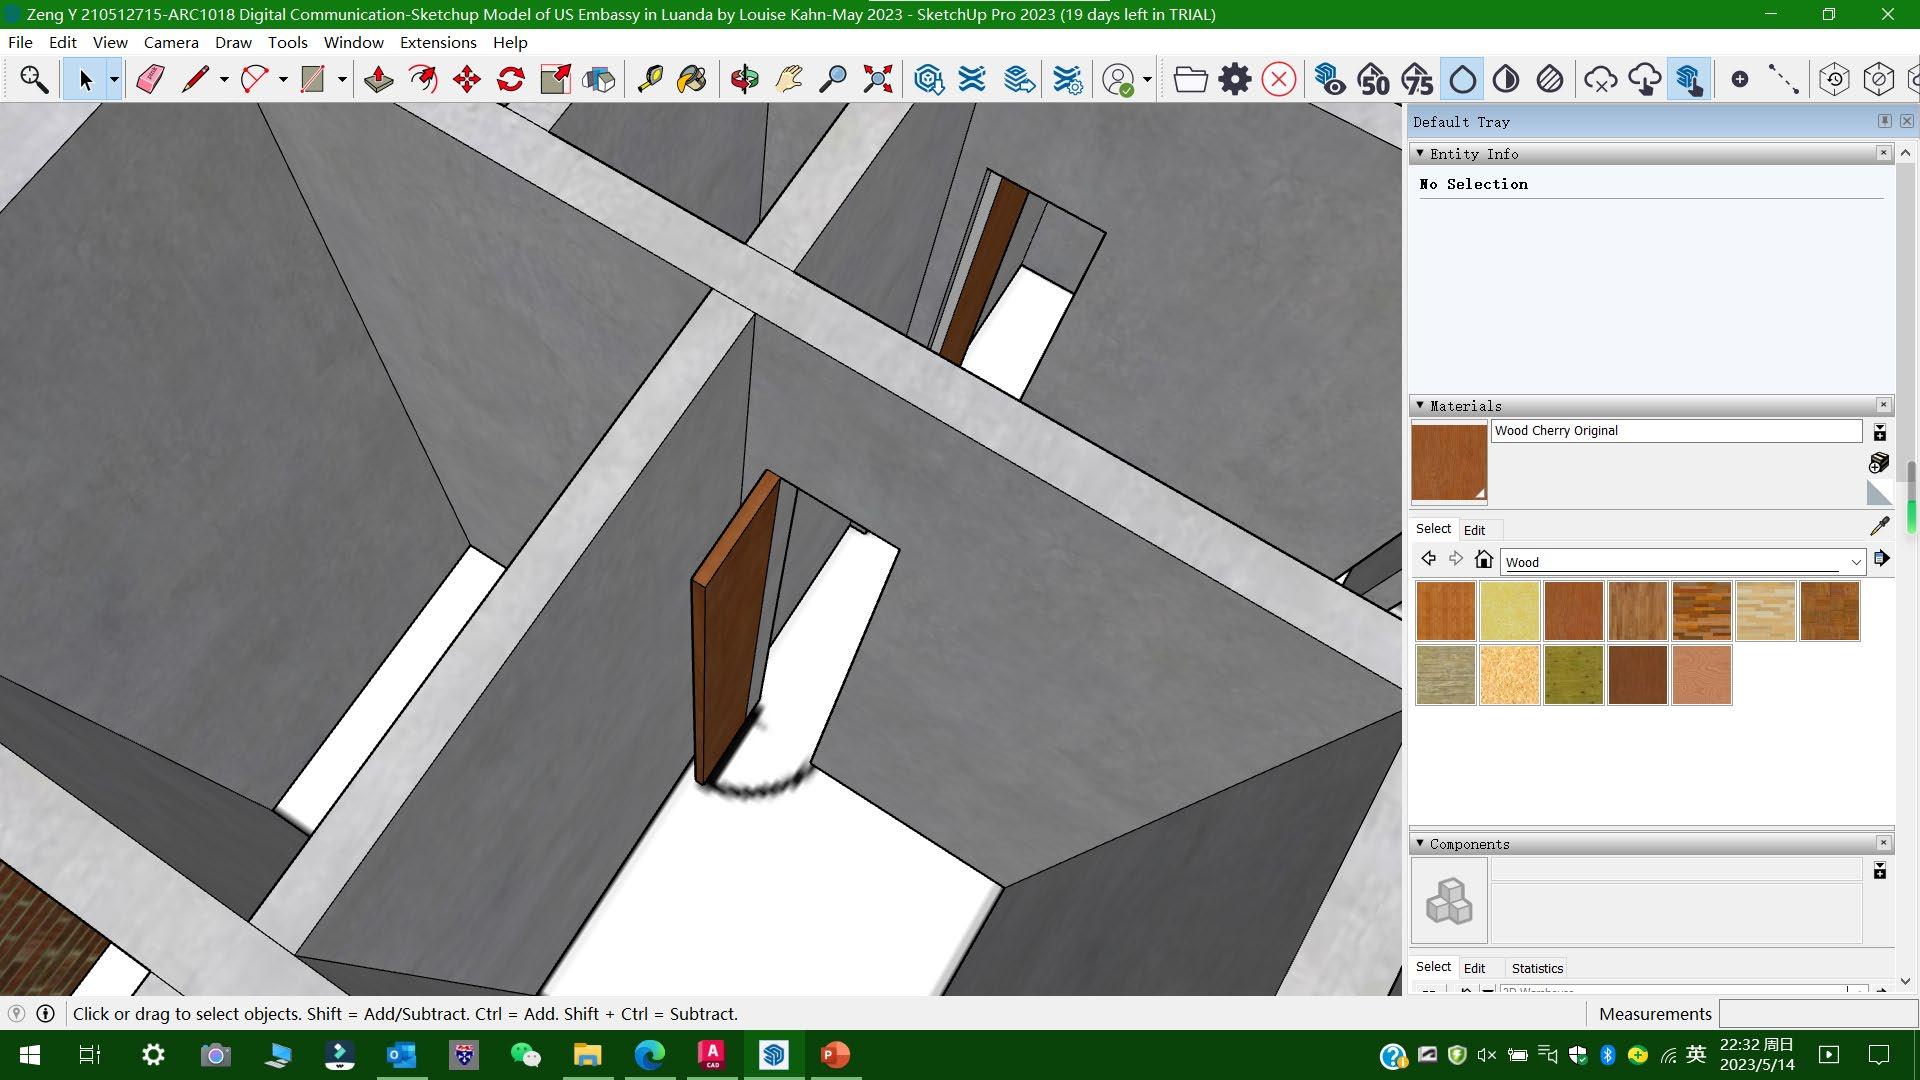Pick the yellow wood material swatch
1920x1080 pixels.
[x=1509, y=611]
